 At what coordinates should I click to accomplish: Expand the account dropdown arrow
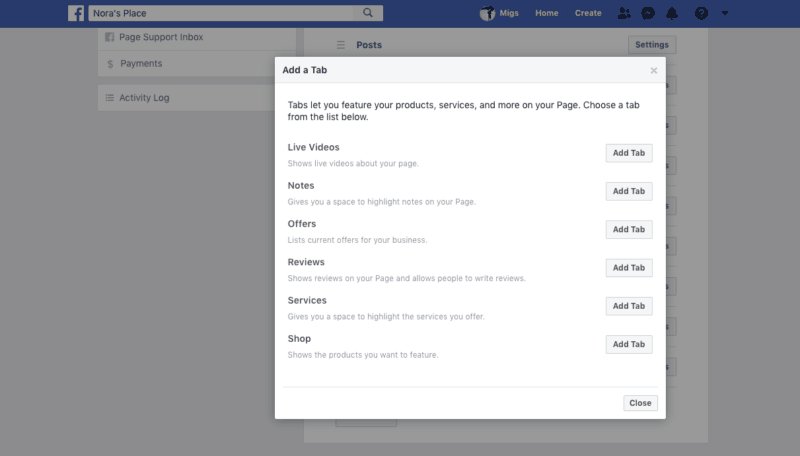point(725,13)
